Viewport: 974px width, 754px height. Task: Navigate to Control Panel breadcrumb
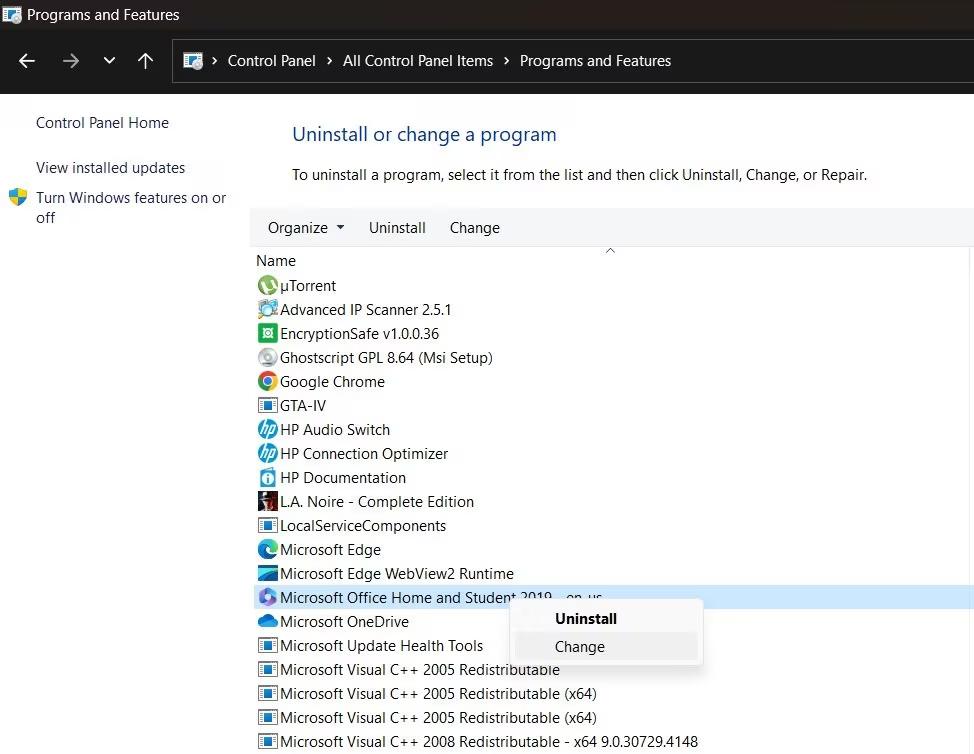click(271, 61)
